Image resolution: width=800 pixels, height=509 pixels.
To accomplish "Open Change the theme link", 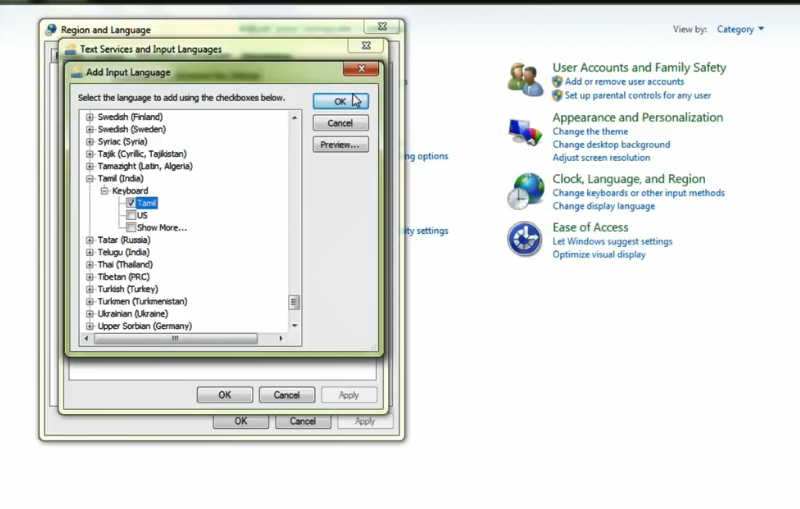I will [590, 132].
